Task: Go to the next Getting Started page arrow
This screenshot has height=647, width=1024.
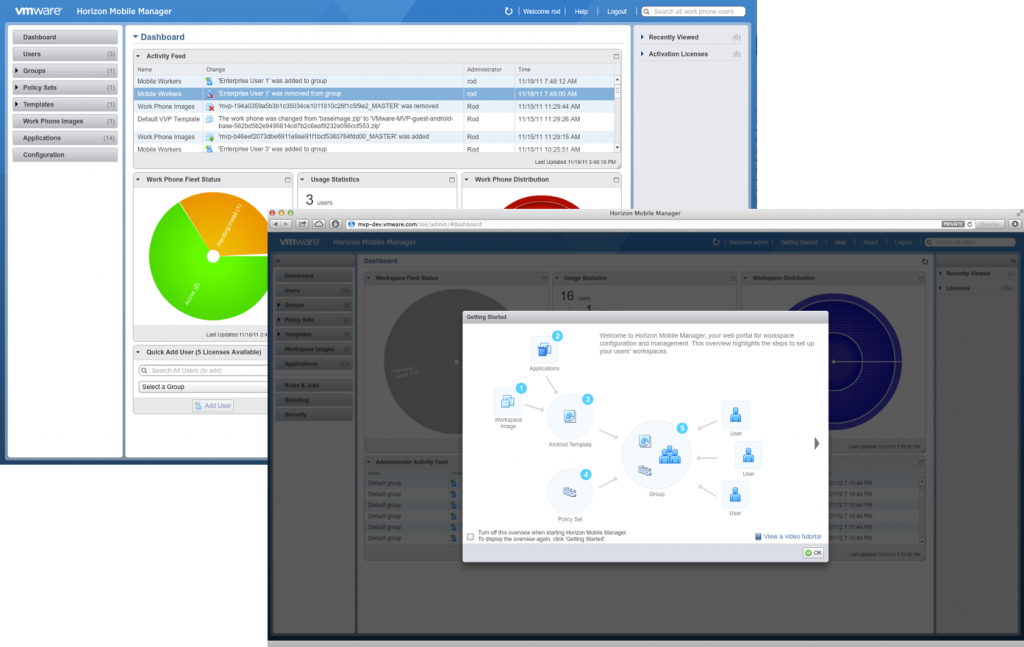Action: pos(816,443)
